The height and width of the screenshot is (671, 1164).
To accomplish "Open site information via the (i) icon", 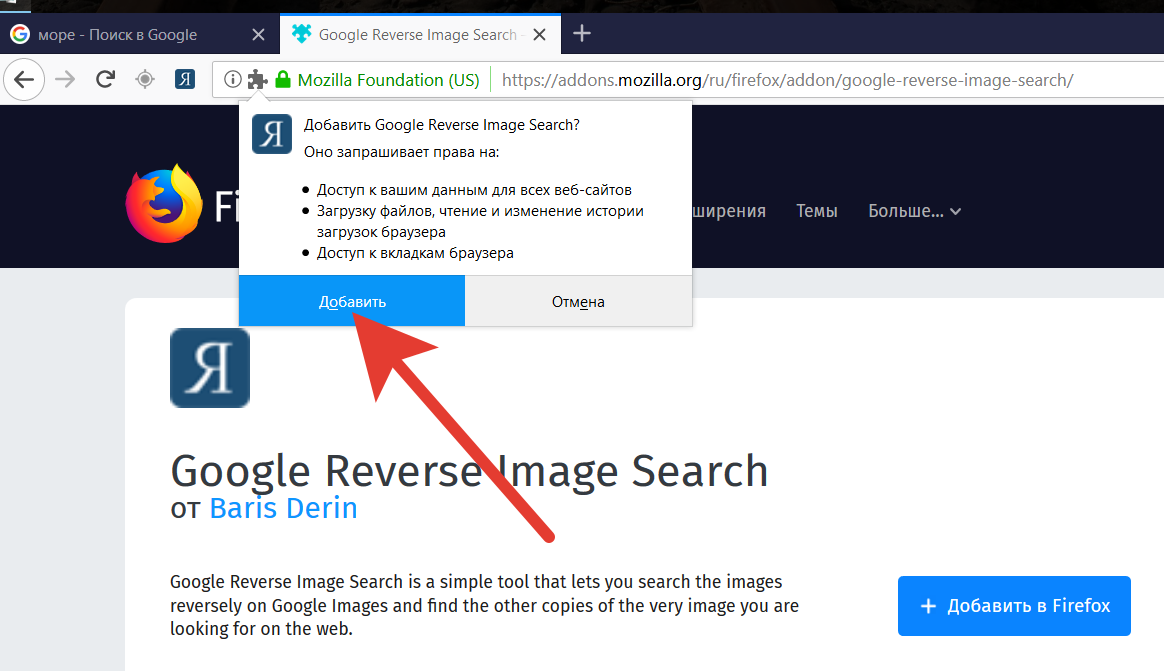I will pyautogui.click(x=232, y=80).
